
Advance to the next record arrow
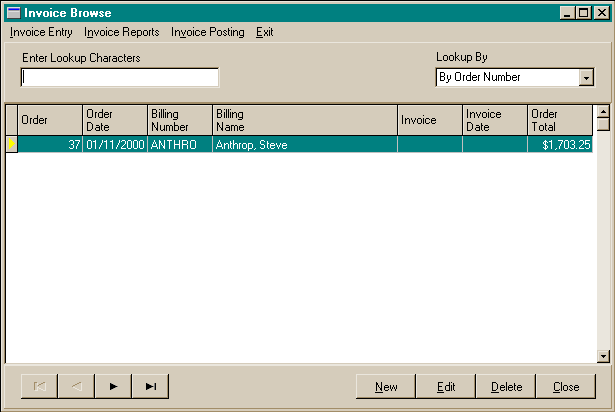click(113, 386)
